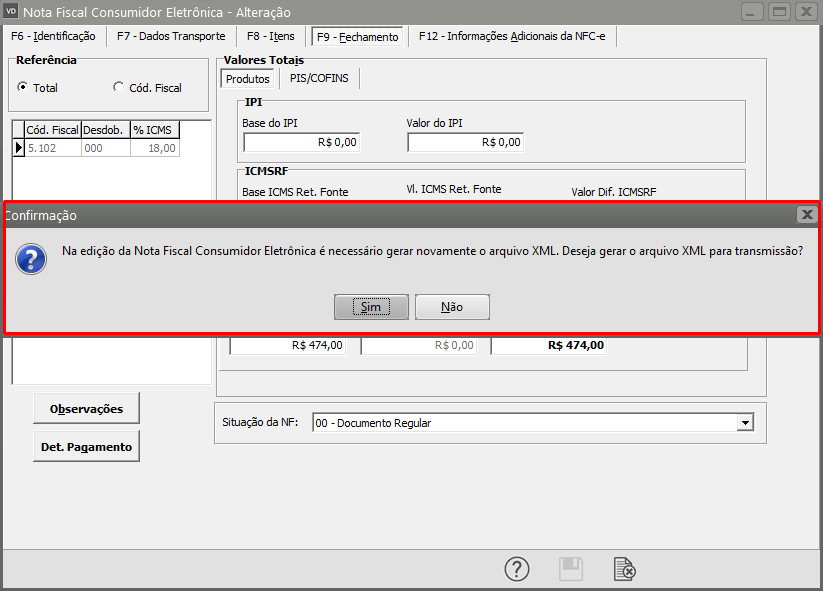823x591 pixels.
Task: Minimize the Nota Fiscal window
Action: pos(755,12)
